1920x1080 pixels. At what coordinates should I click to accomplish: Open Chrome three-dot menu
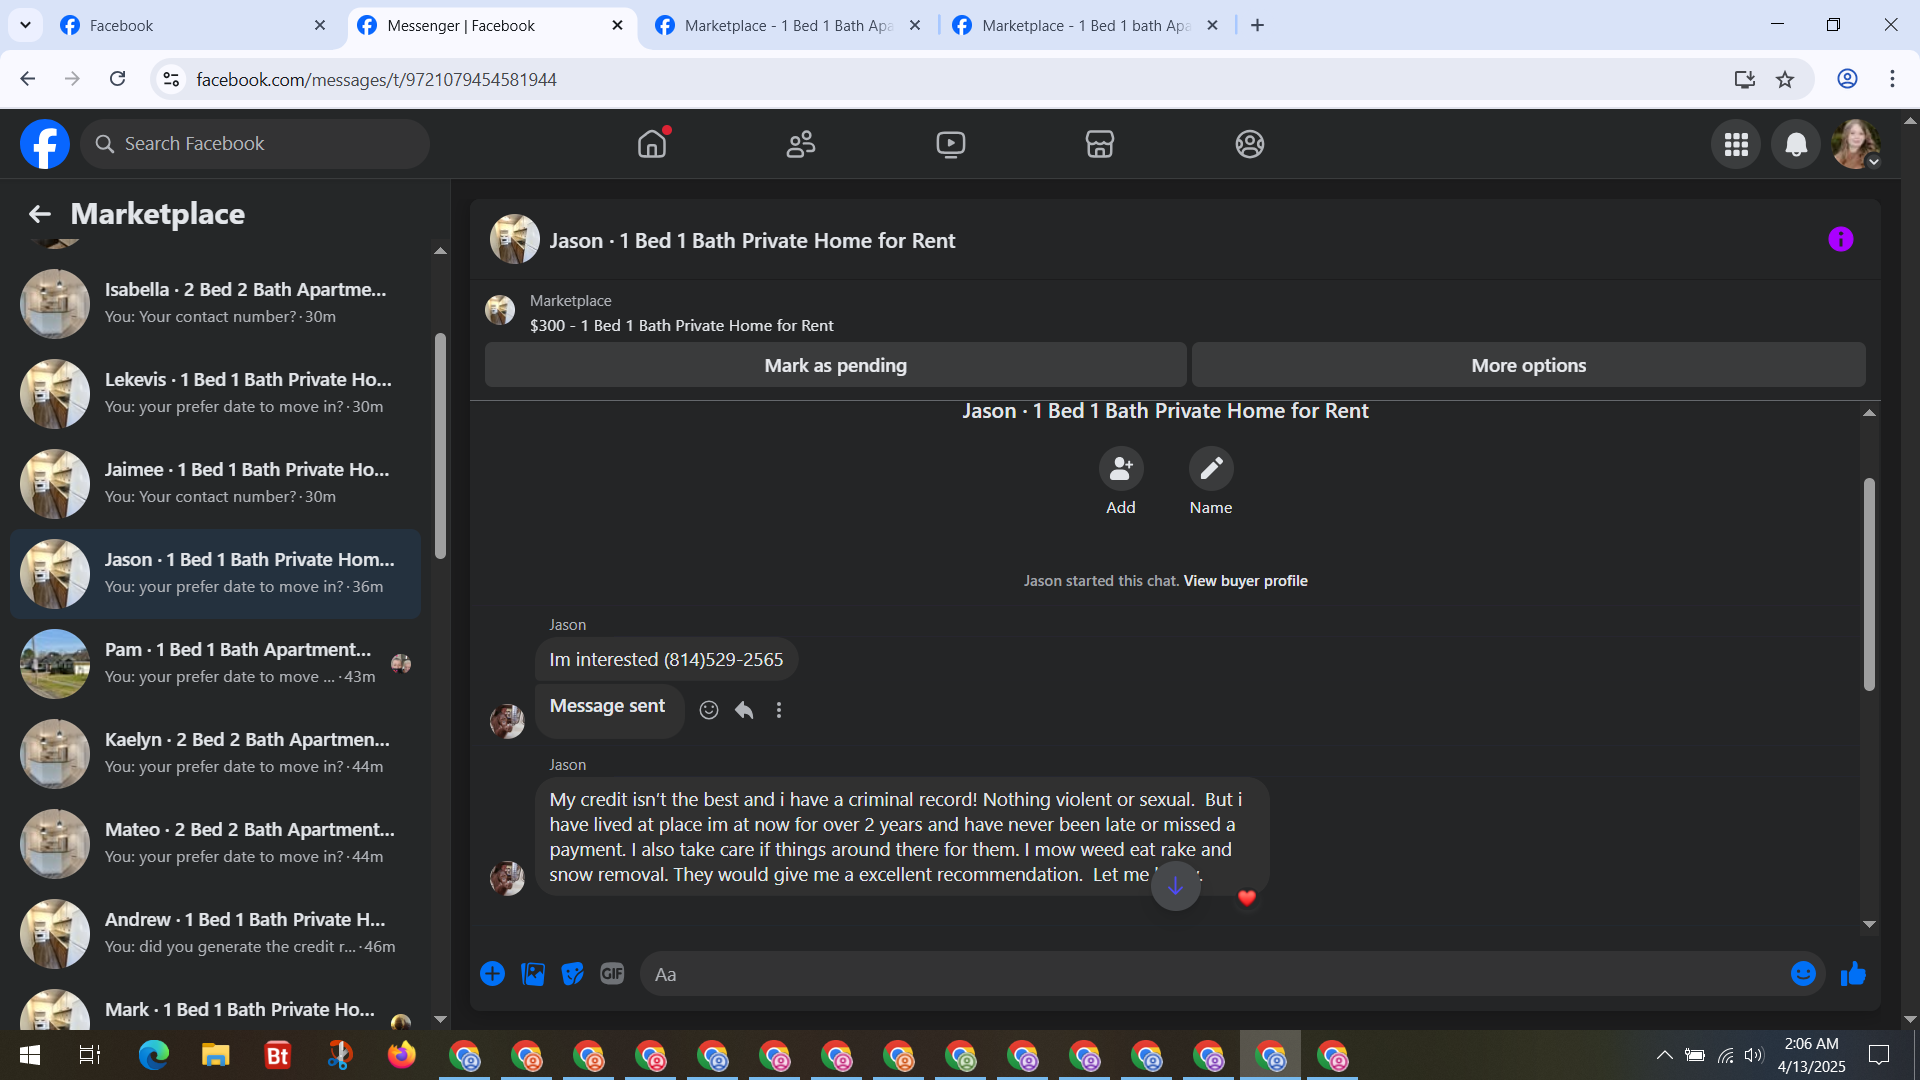tap(1892, 79)
